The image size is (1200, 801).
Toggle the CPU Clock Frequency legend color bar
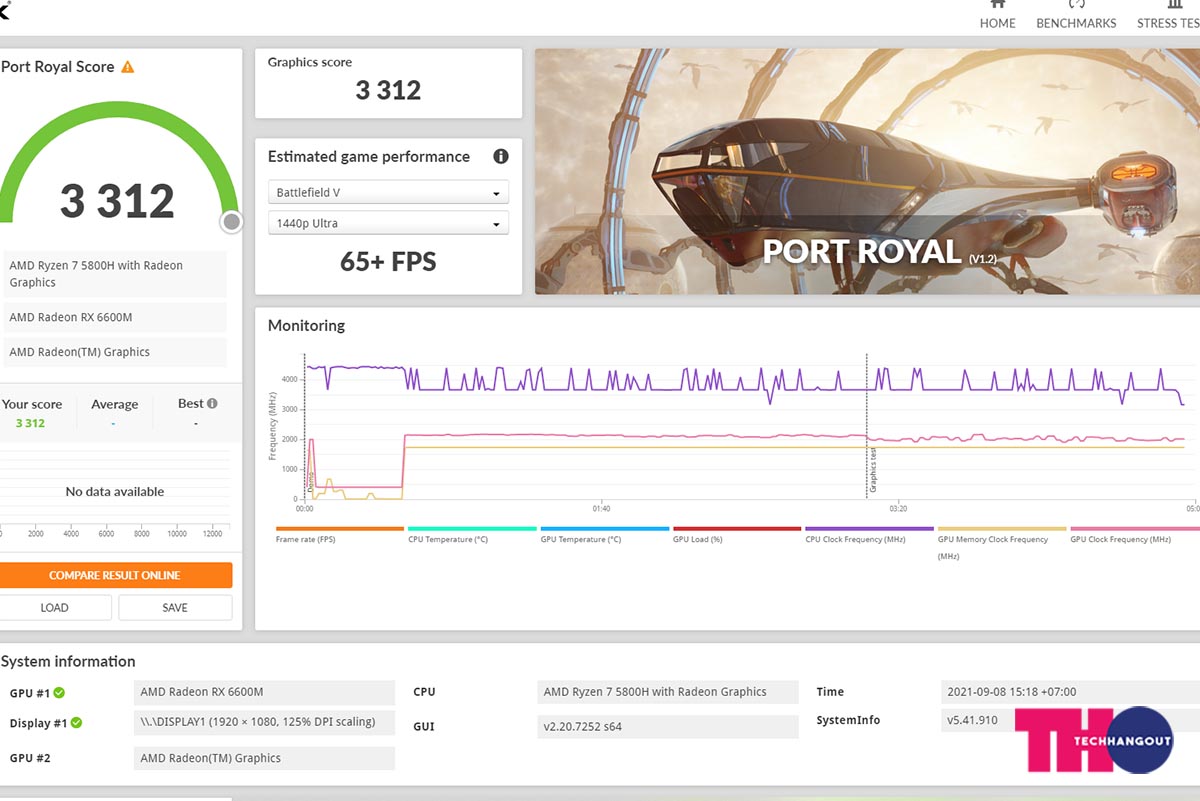point(869,528)
